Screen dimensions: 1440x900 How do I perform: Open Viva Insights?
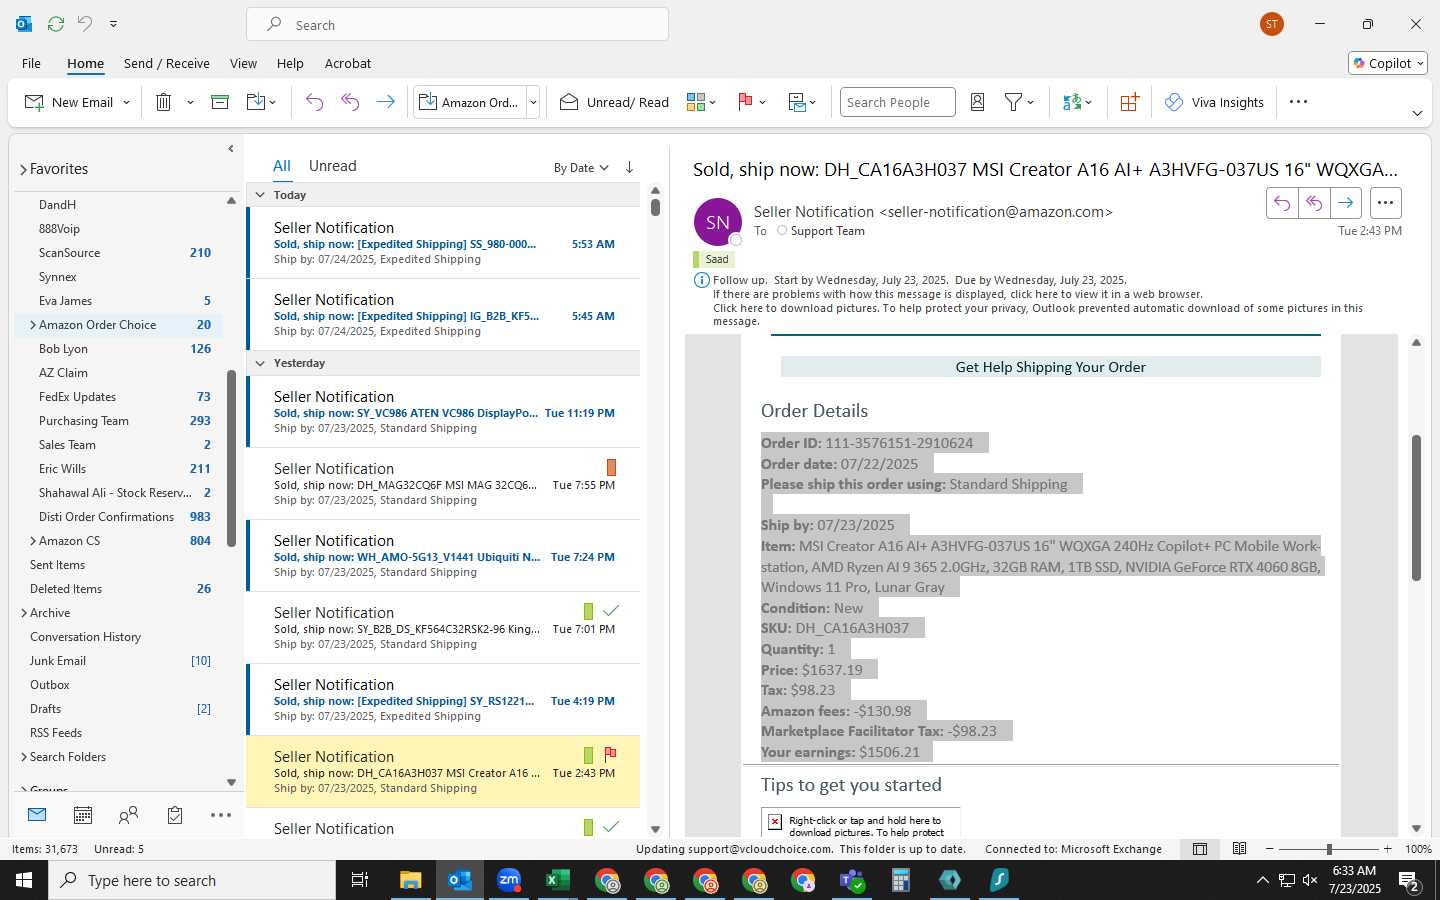pyautogui.click(x=1214, y=102)
